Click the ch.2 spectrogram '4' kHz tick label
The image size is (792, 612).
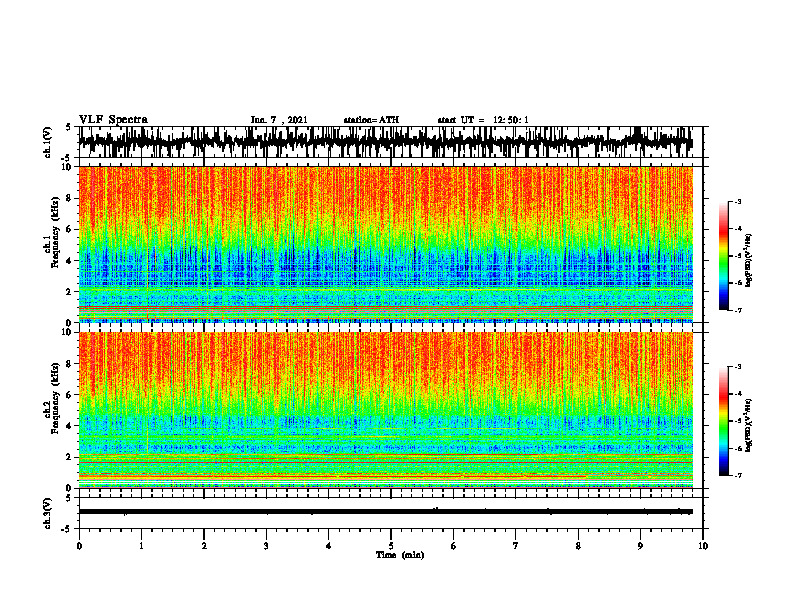tap(70, 426)
